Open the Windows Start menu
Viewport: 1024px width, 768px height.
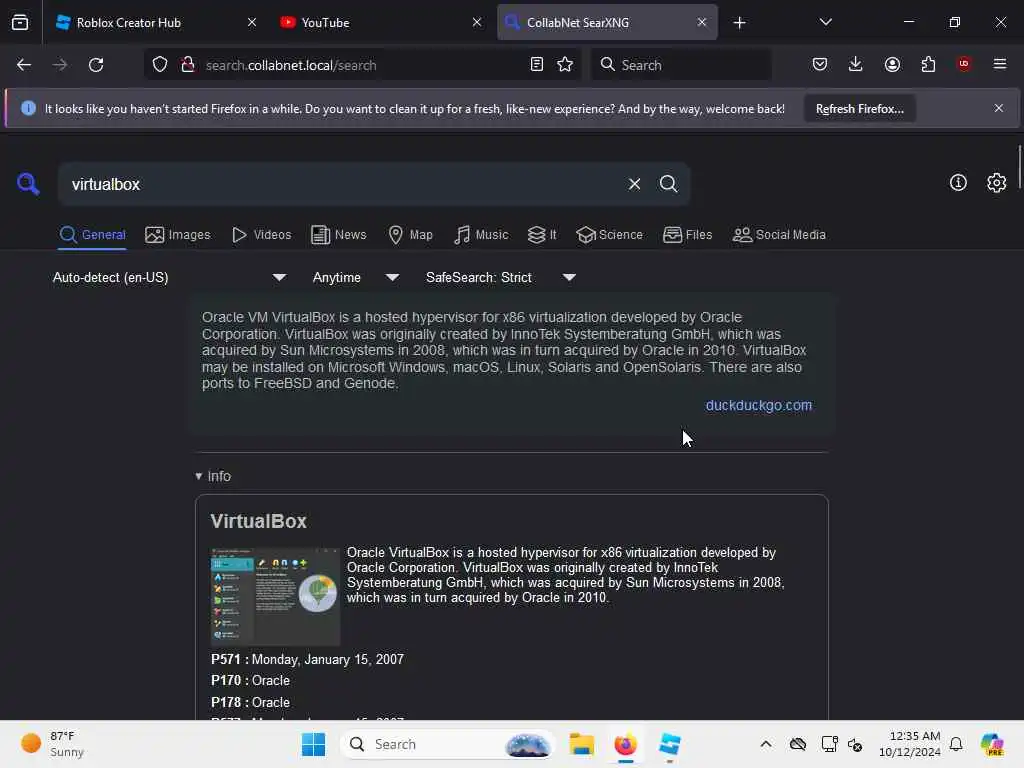coord(313,744)
